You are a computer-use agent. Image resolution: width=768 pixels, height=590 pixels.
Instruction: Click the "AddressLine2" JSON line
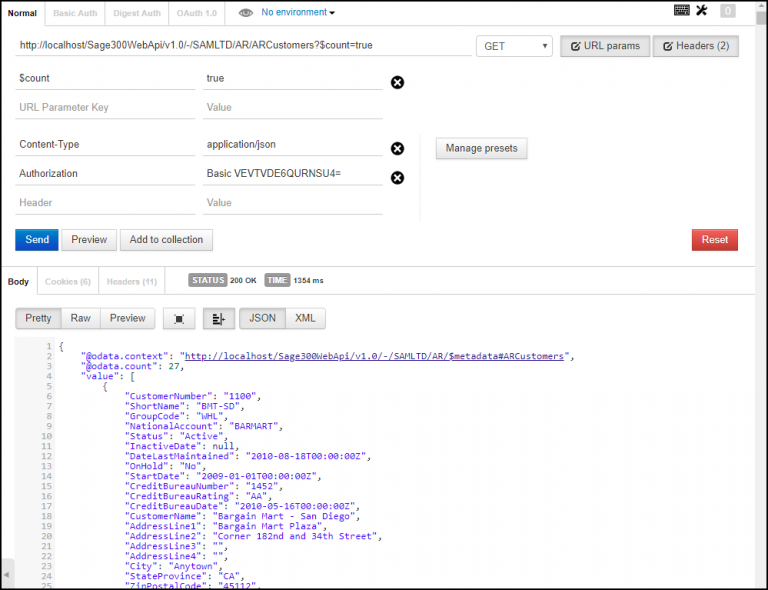pyautogui.click(x=253, y=536)
